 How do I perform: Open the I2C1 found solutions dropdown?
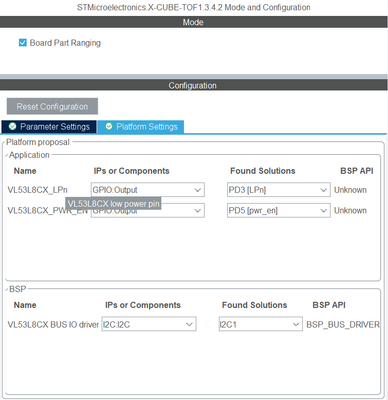point(261,324)
